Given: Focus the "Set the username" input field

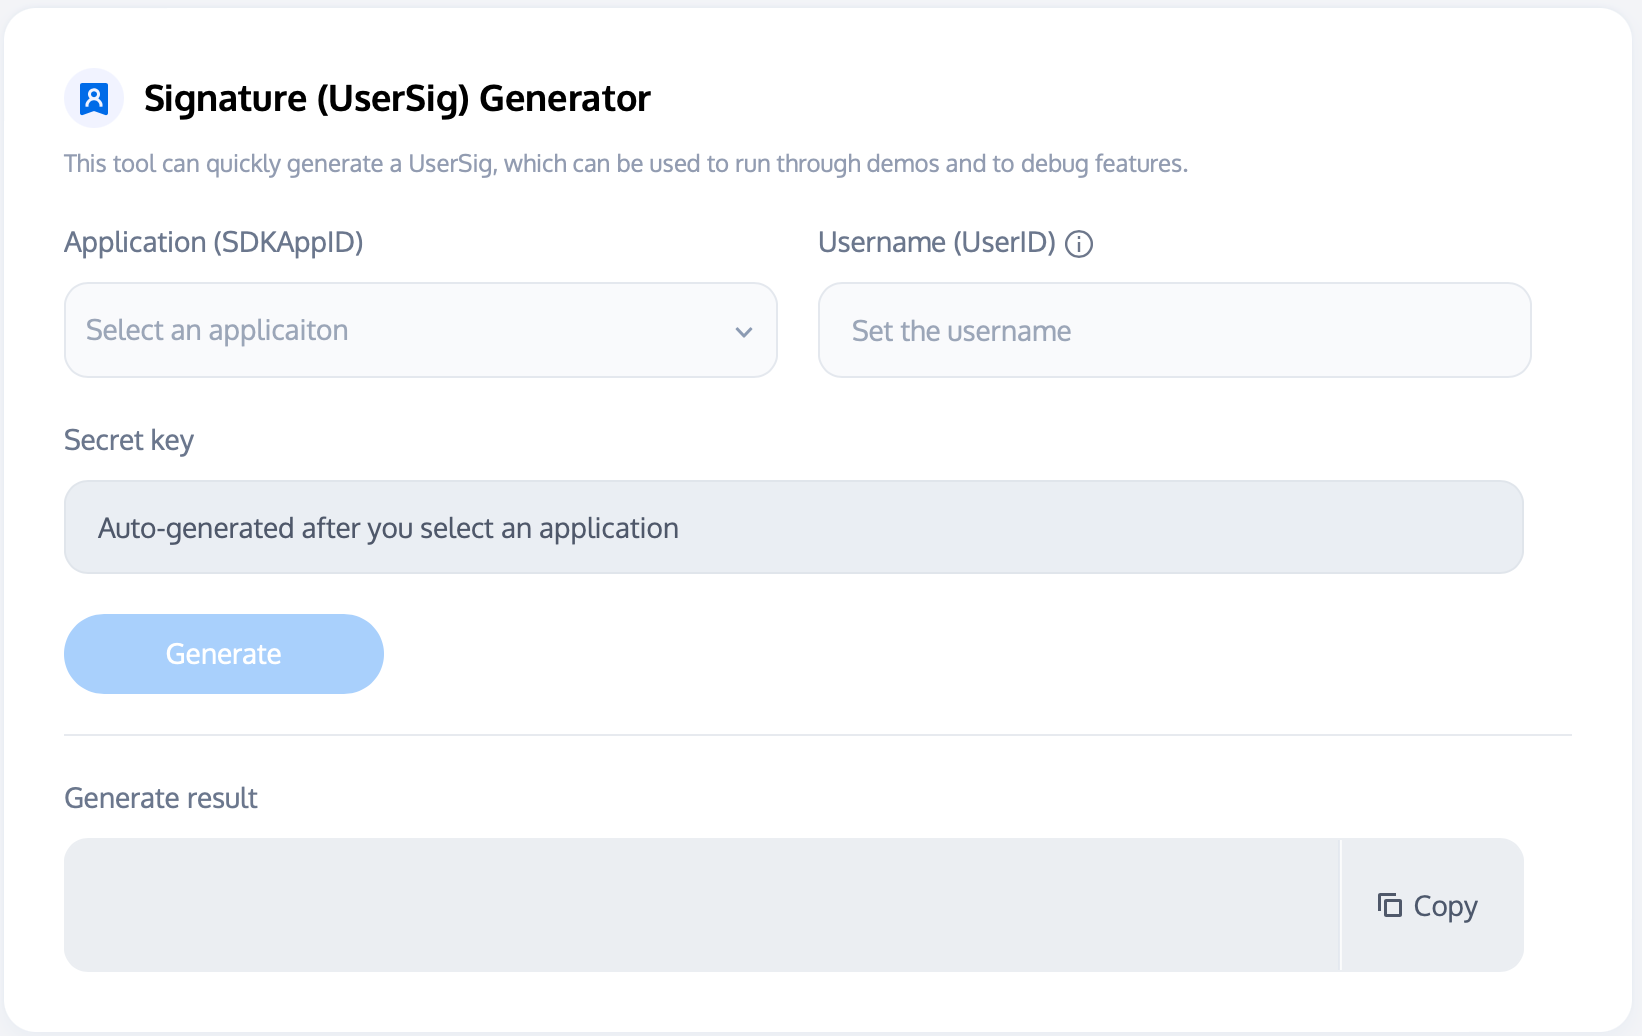Looking at the screenshot, I should (x=1173, y=330).
